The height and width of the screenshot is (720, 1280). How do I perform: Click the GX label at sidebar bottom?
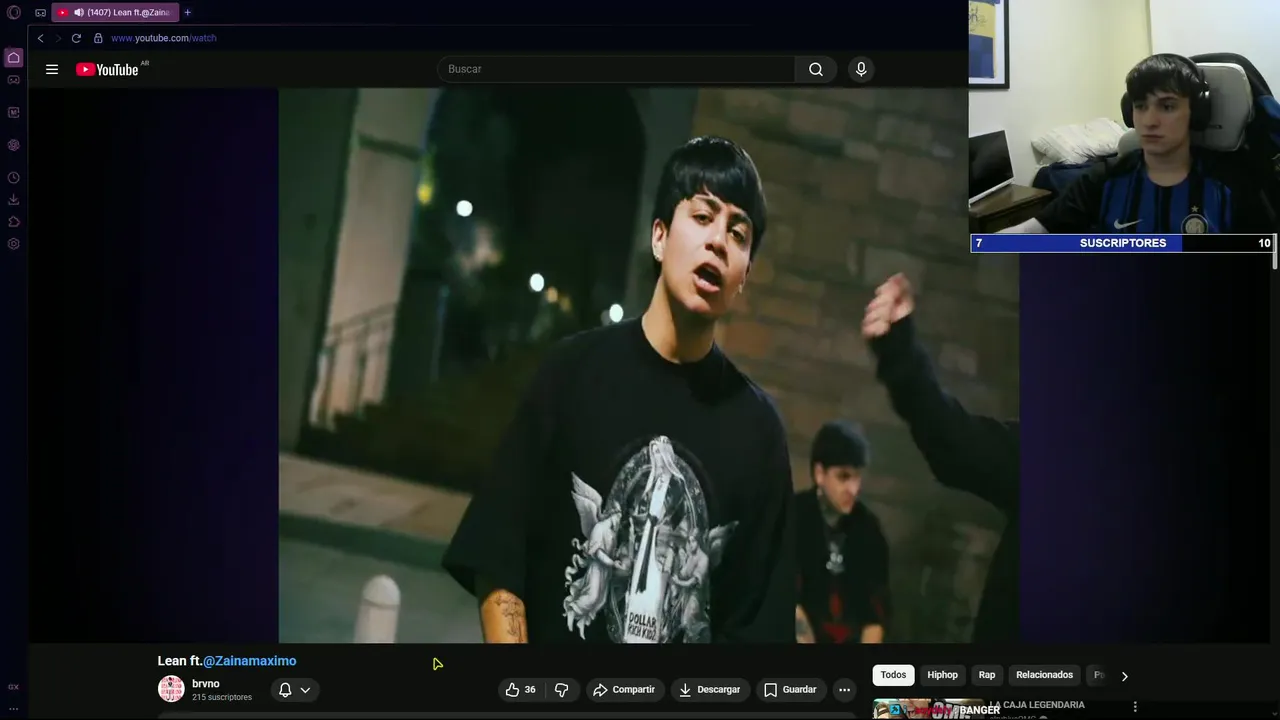14,687
